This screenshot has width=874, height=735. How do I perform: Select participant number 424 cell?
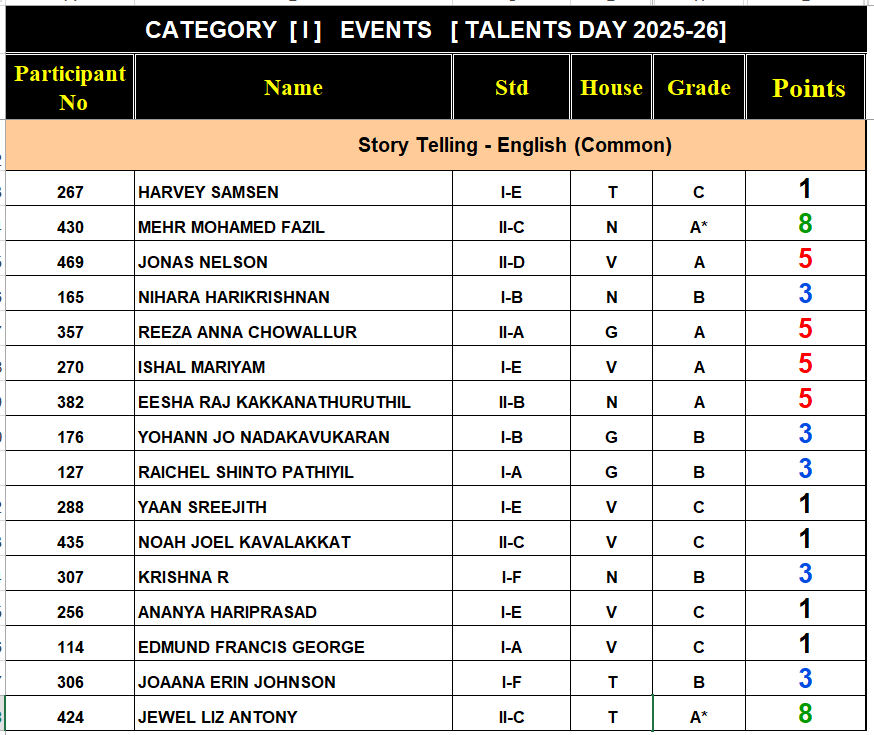tap(70, 714)
